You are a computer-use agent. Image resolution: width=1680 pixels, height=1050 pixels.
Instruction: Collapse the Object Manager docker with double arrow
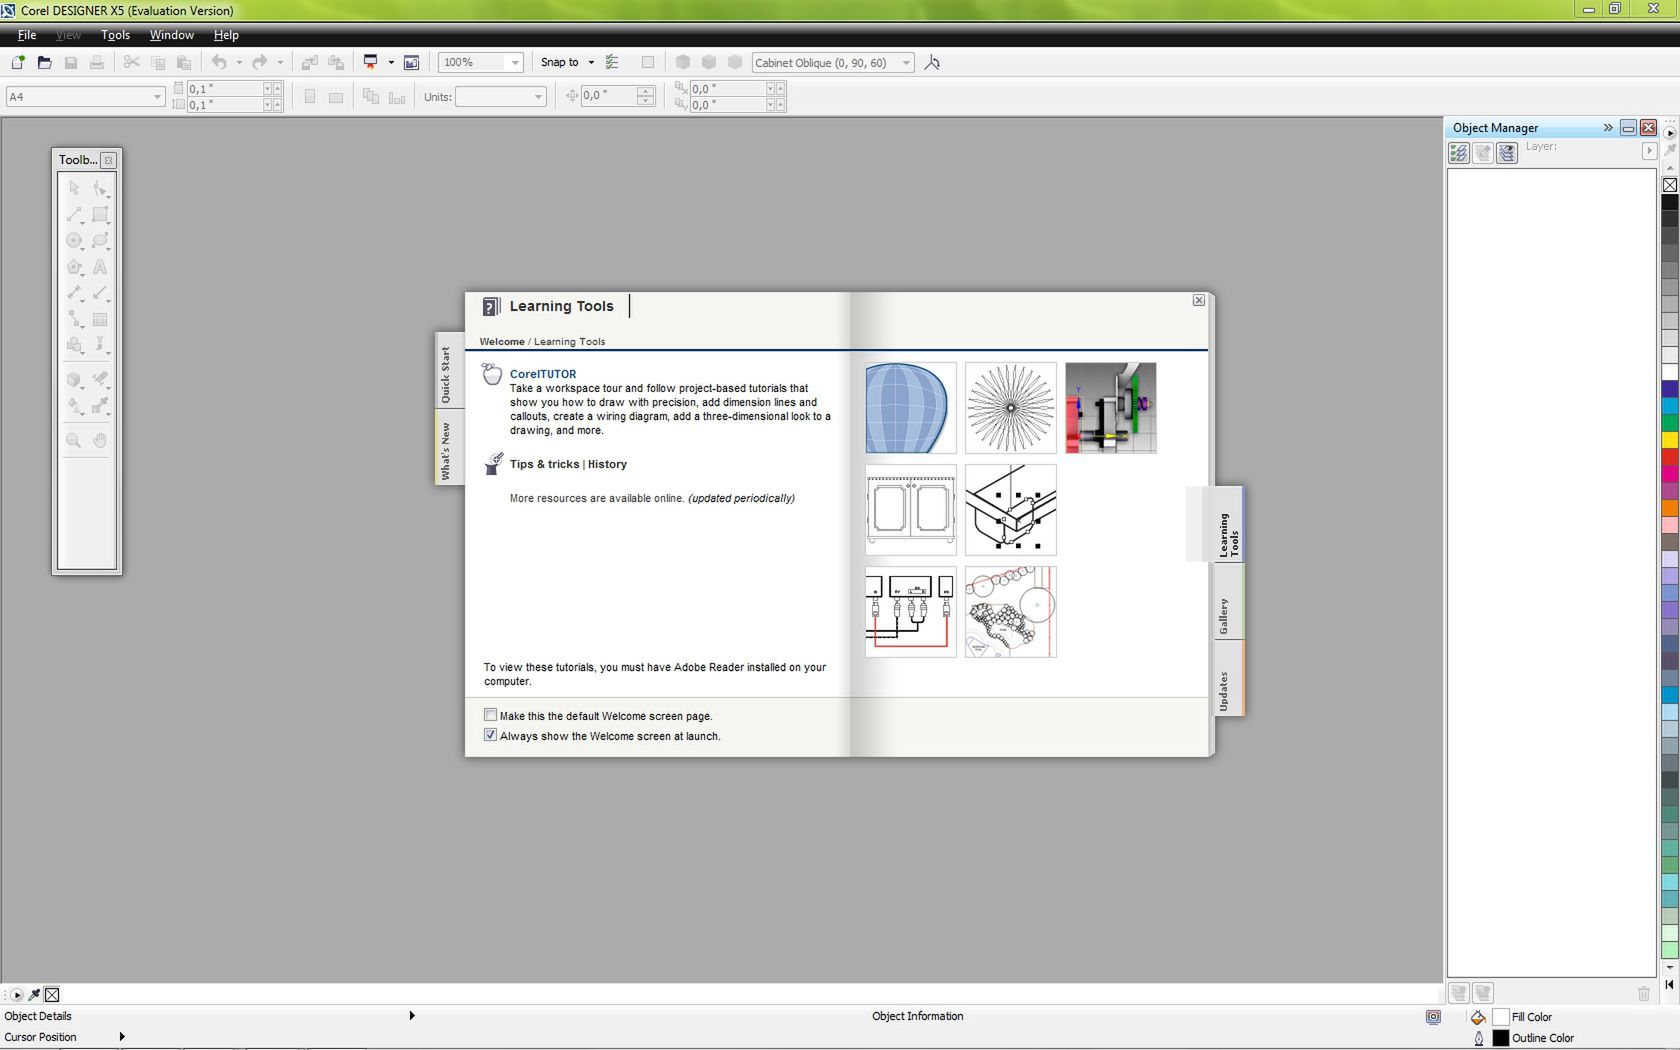tap(1608, 127)
